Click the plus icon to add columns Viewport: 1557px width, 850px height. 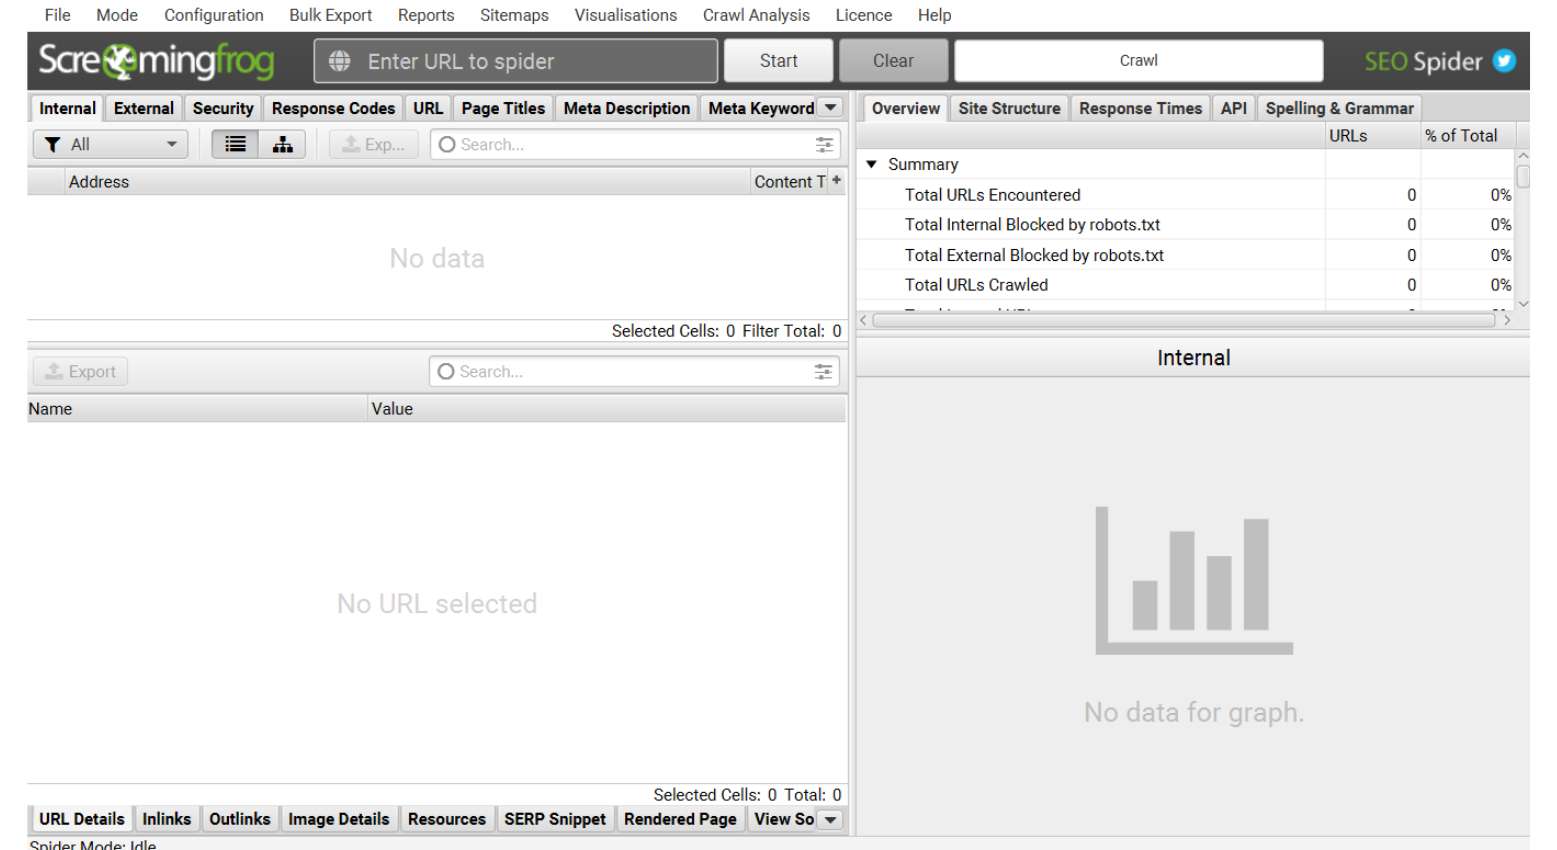click(837, 181)
